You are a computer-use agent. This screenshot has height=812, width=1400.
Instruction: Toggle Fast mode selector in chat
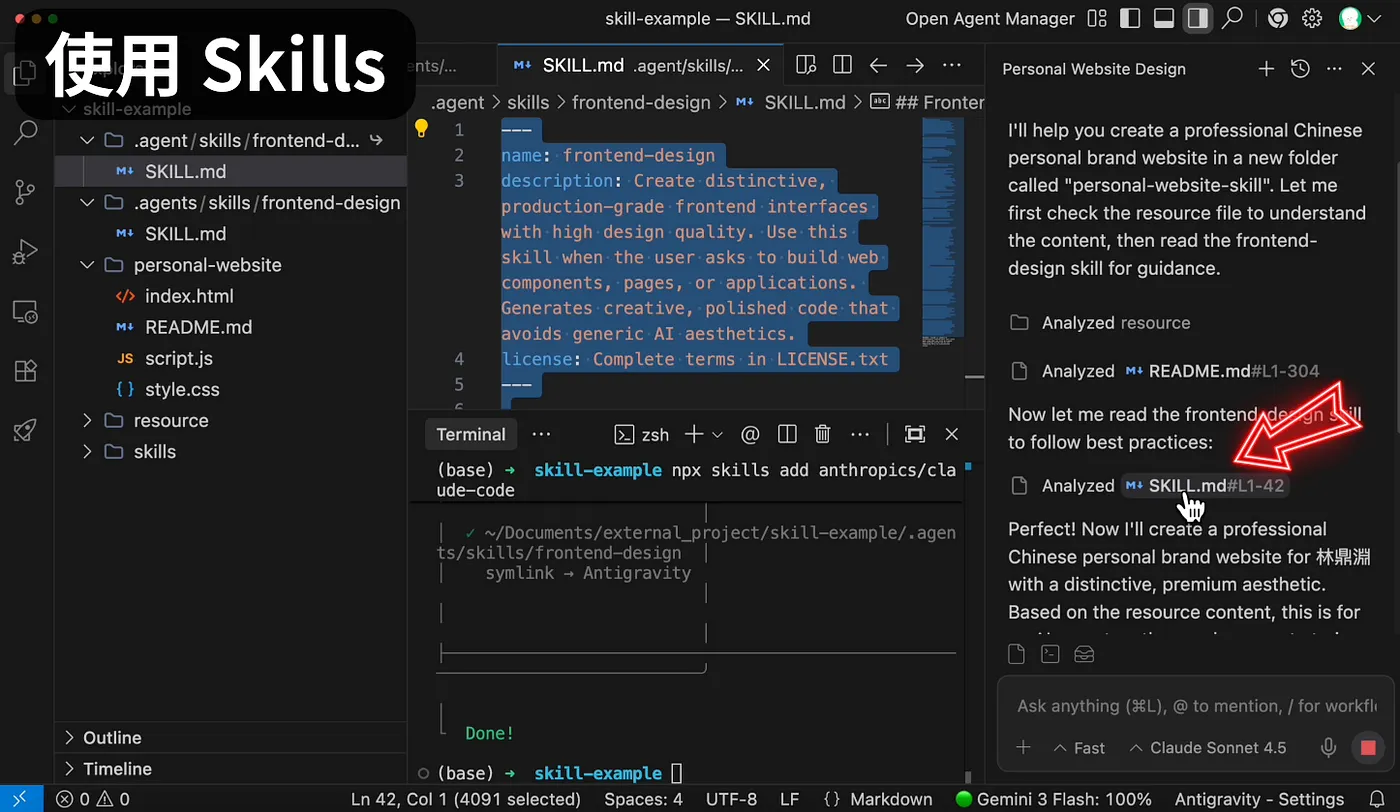(1079, 748)
